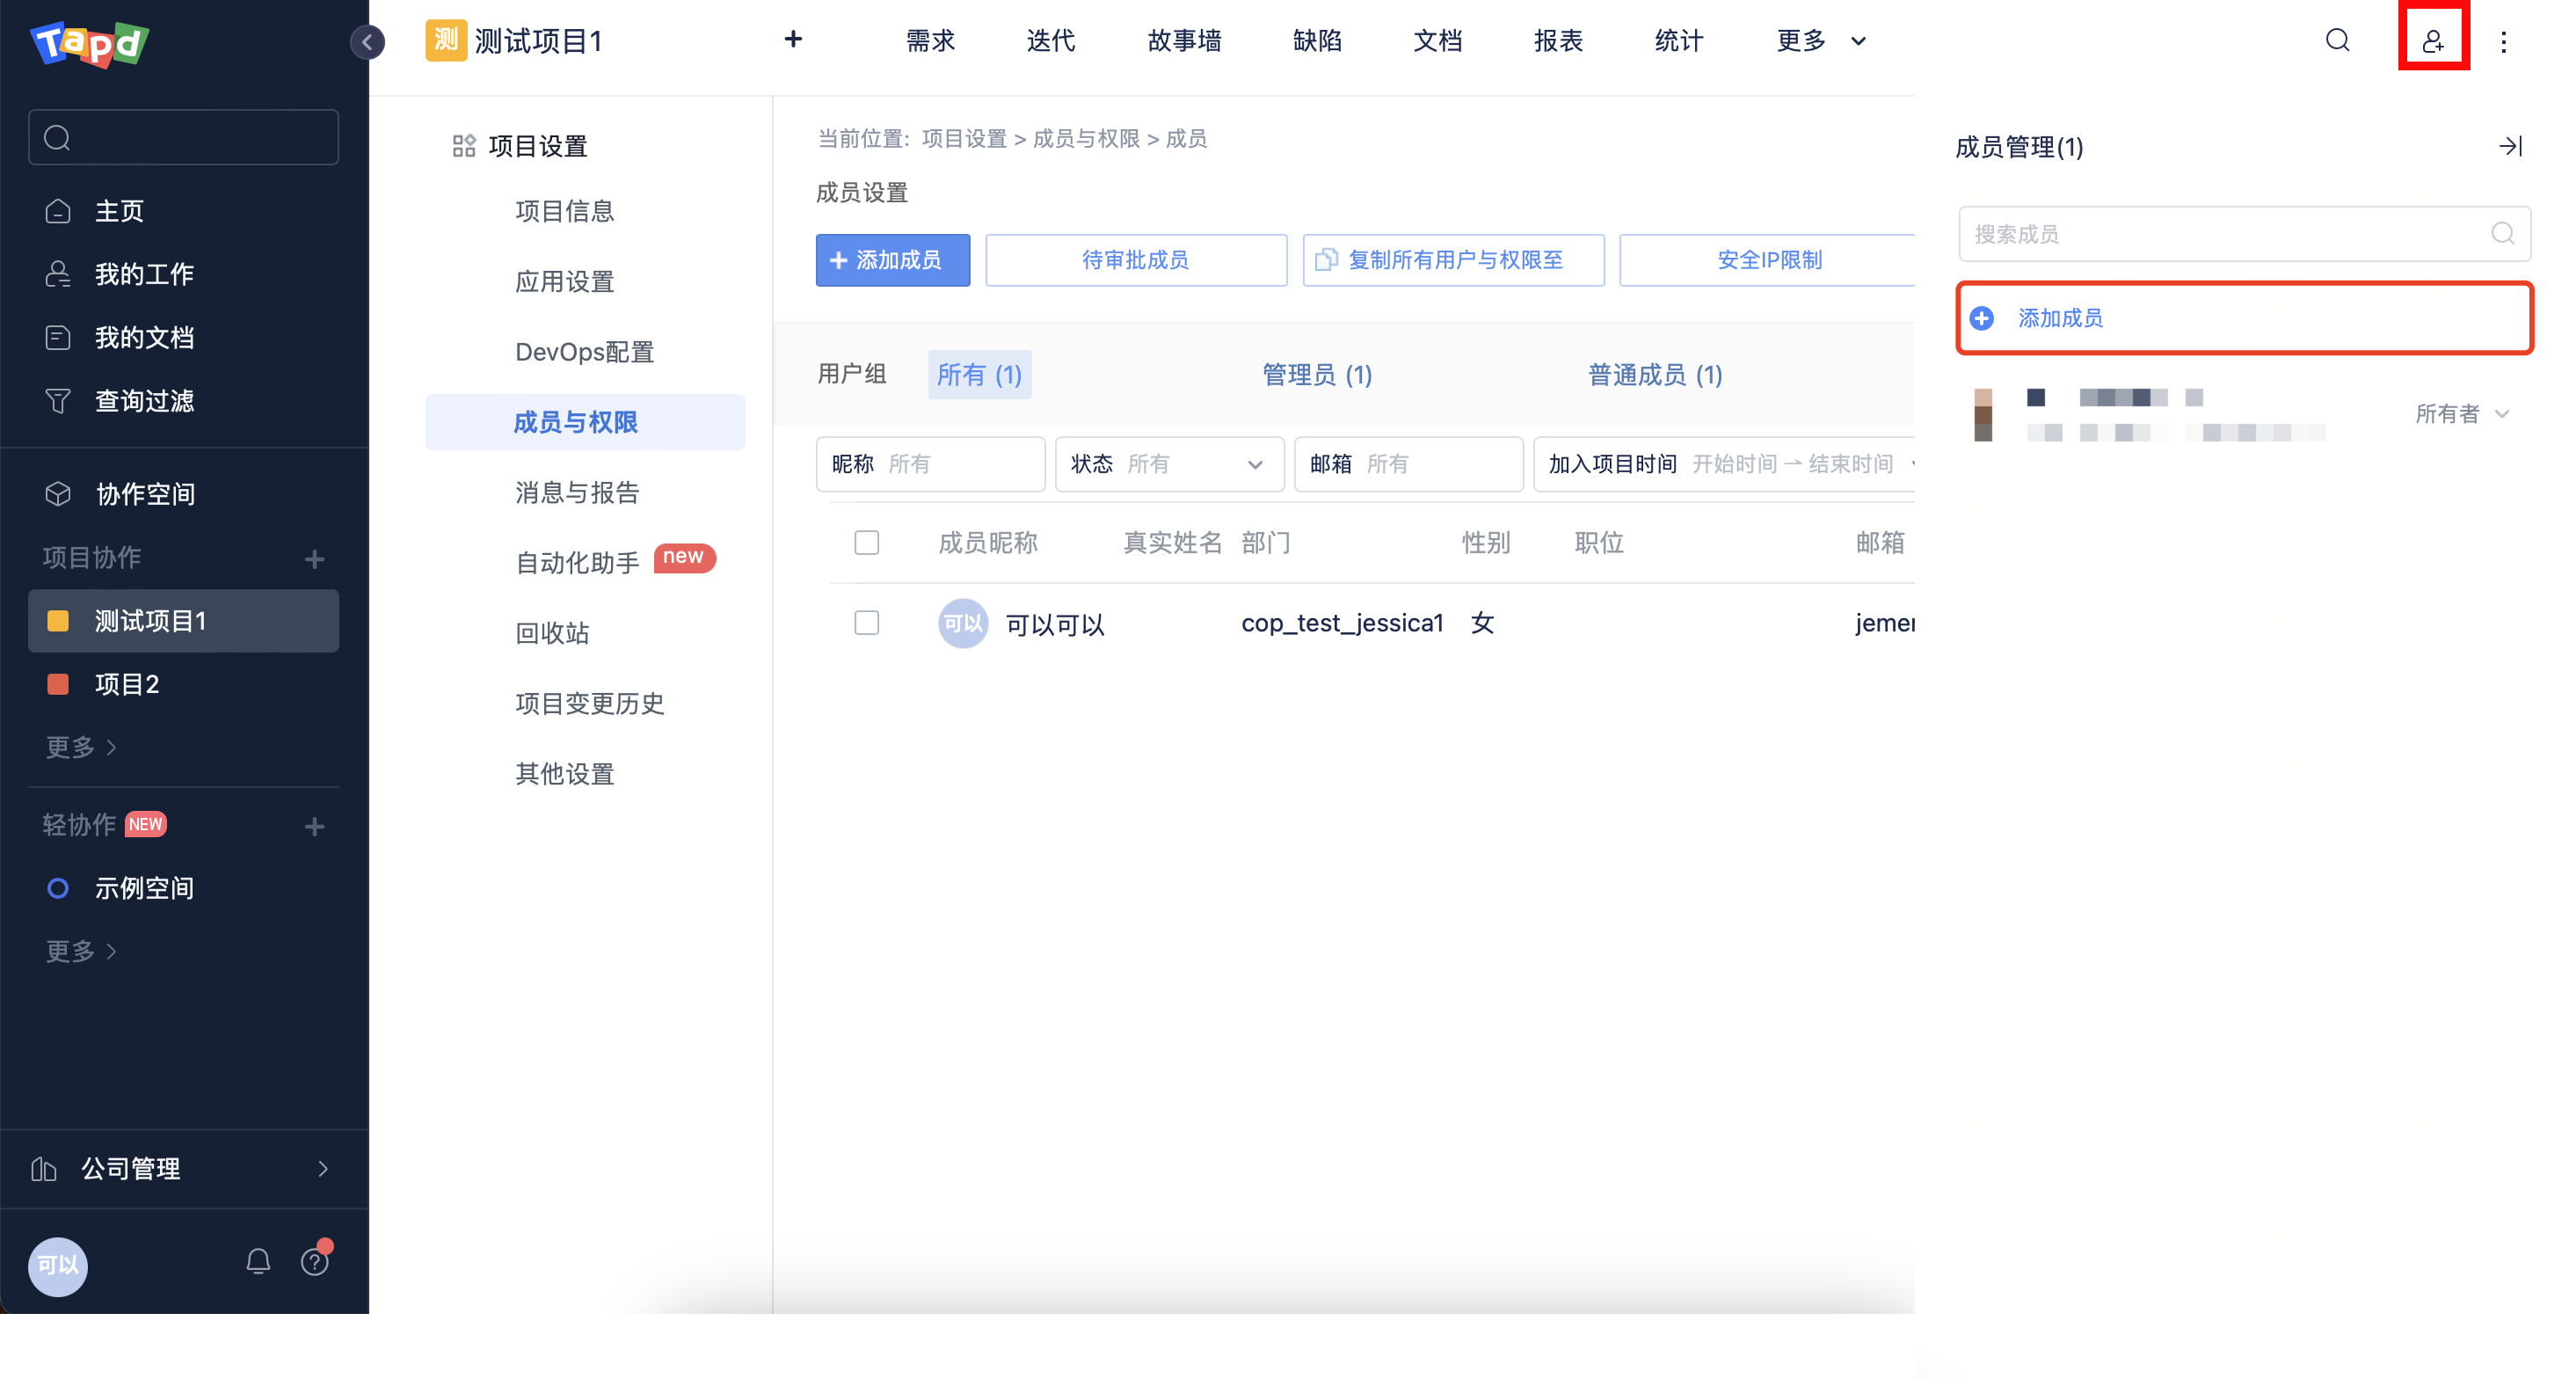This screenshot has width=2576, height=1379.
Task: Click the 搜索成员 search field
Action: point(2244,233)
